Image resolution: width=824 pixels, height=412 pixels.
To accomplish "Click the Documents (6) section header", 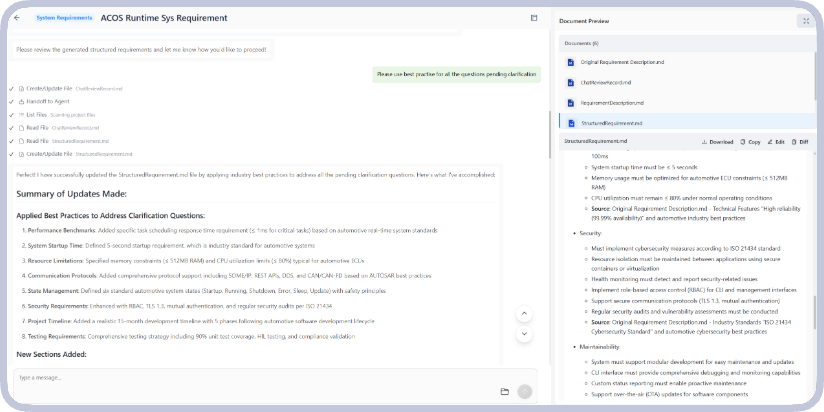I will [581, 44].
